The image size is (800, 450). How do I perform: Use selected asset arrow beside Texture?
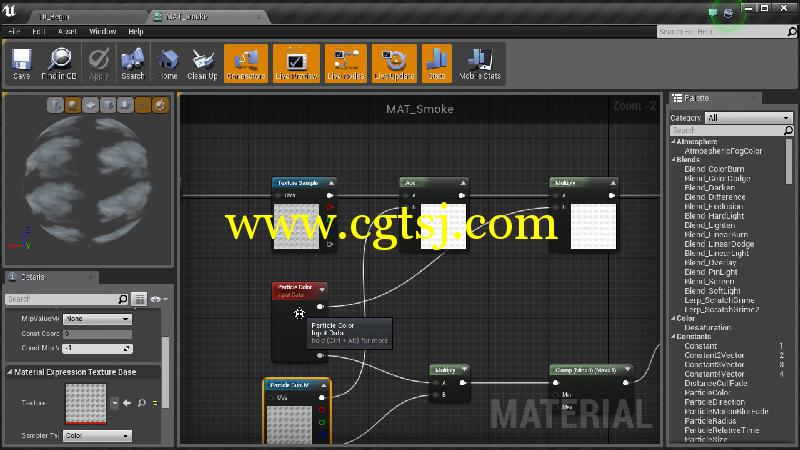[x=127, y=403]
